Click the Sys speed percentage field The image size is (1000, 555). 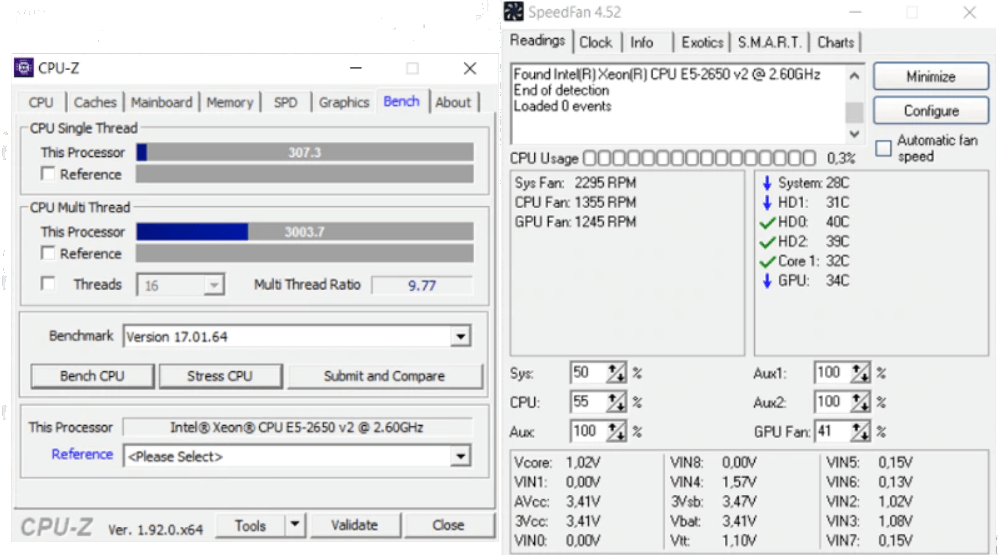pyautogui.click(x=589, y=373)
